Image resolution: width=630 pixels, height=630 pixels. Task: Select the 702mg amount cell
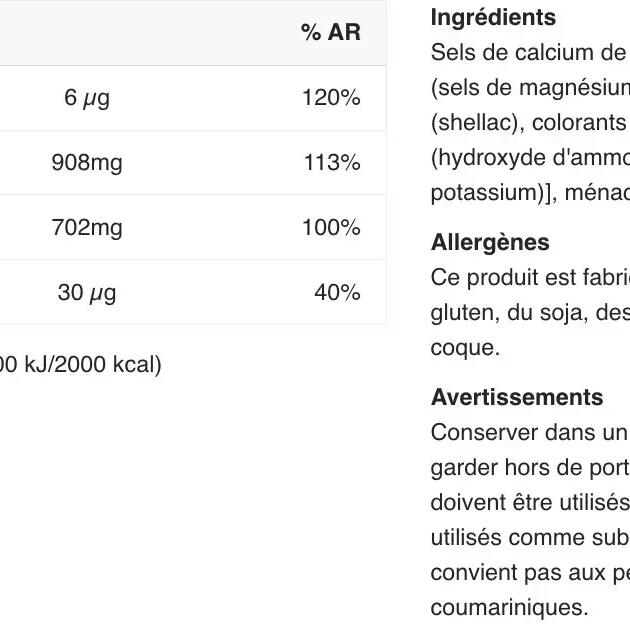pyautogui.click(x=87, y=228)
